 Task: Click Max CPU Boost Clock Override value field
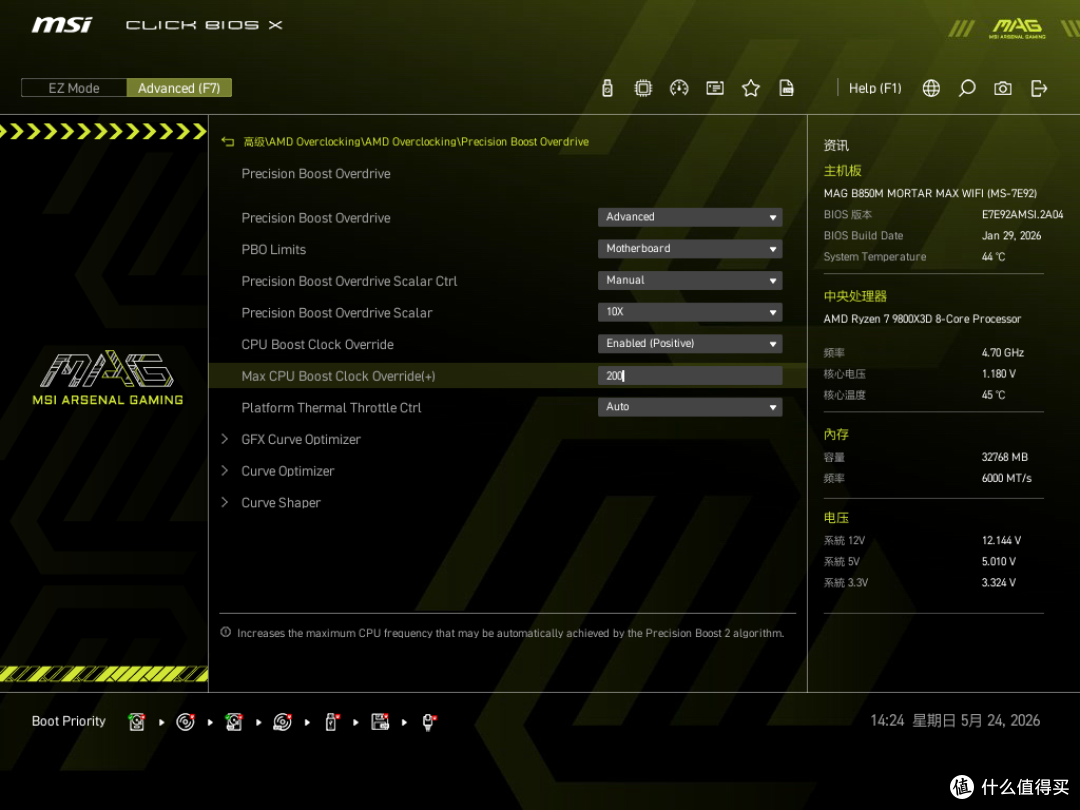(x=690, y=375)
